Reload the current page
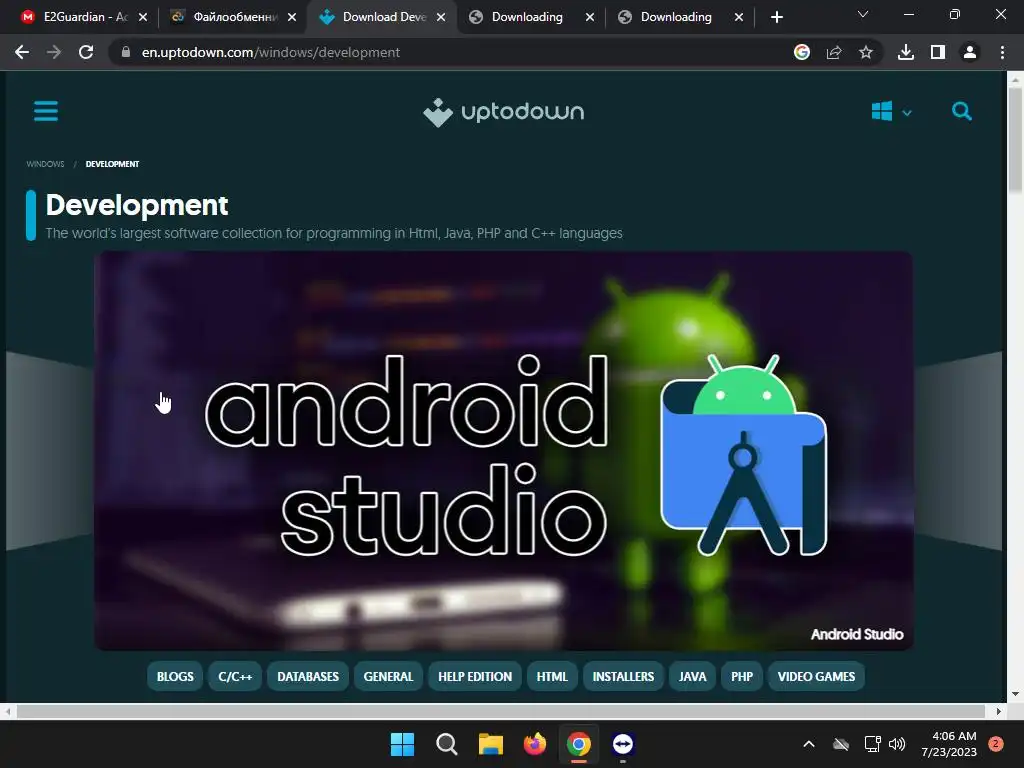The image size is (1024, 768). point(86,52)
